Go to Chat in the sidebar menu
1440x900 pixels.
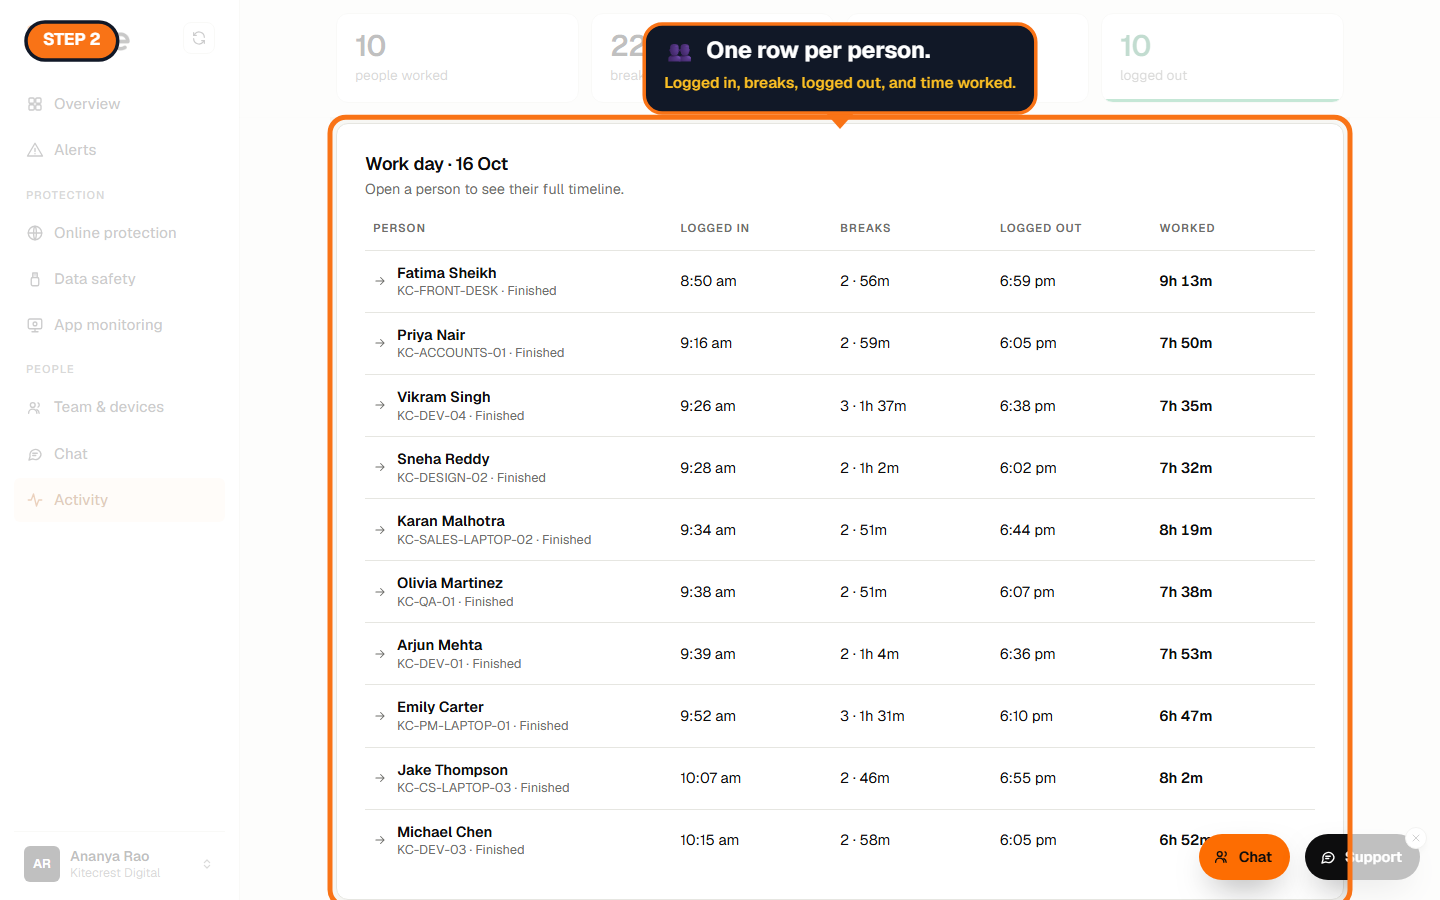coord(119,454)
